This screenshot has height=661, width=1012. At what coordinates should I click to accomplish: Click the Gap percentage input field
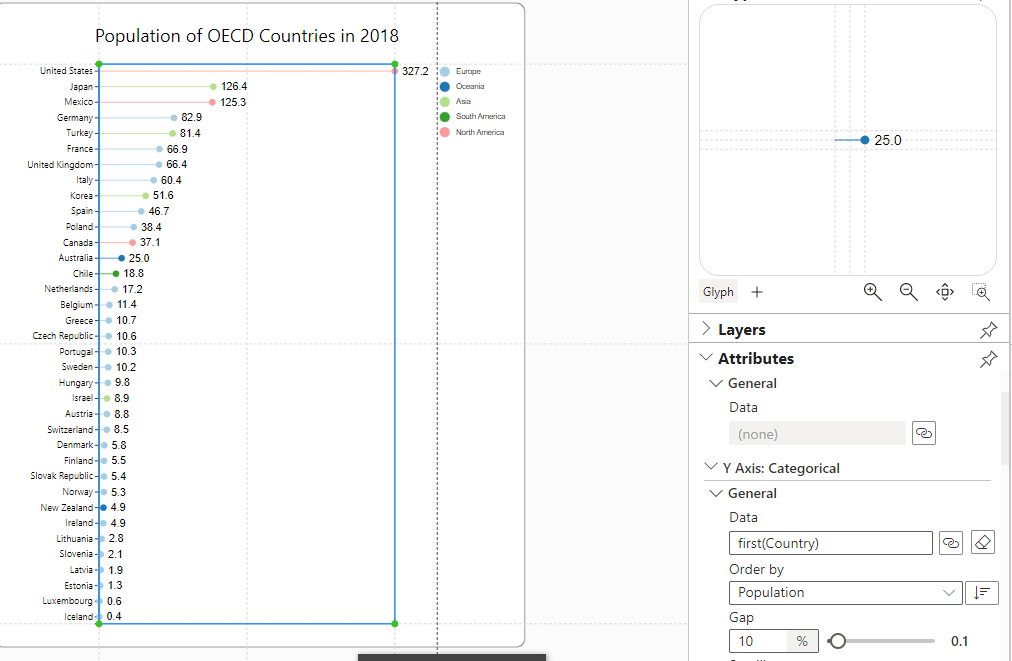[759, 641]
